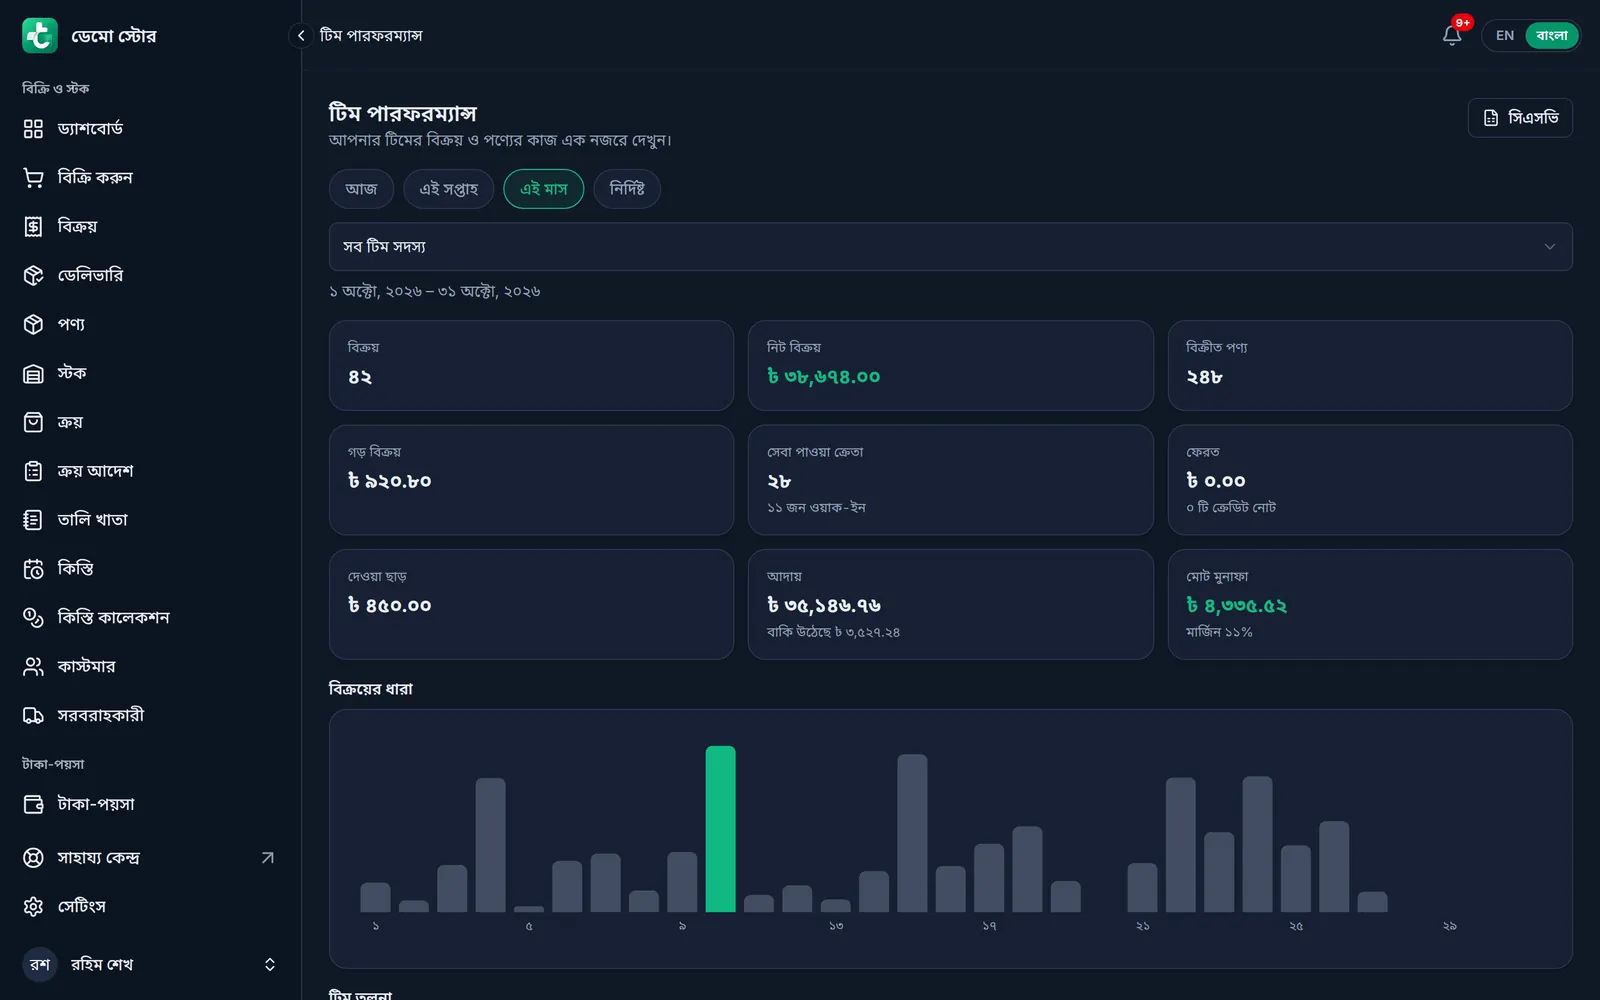This screenshot has height=1000, width=1600.
Task: Open the সব টিম সদস্য dropdown
Action: 950,247
